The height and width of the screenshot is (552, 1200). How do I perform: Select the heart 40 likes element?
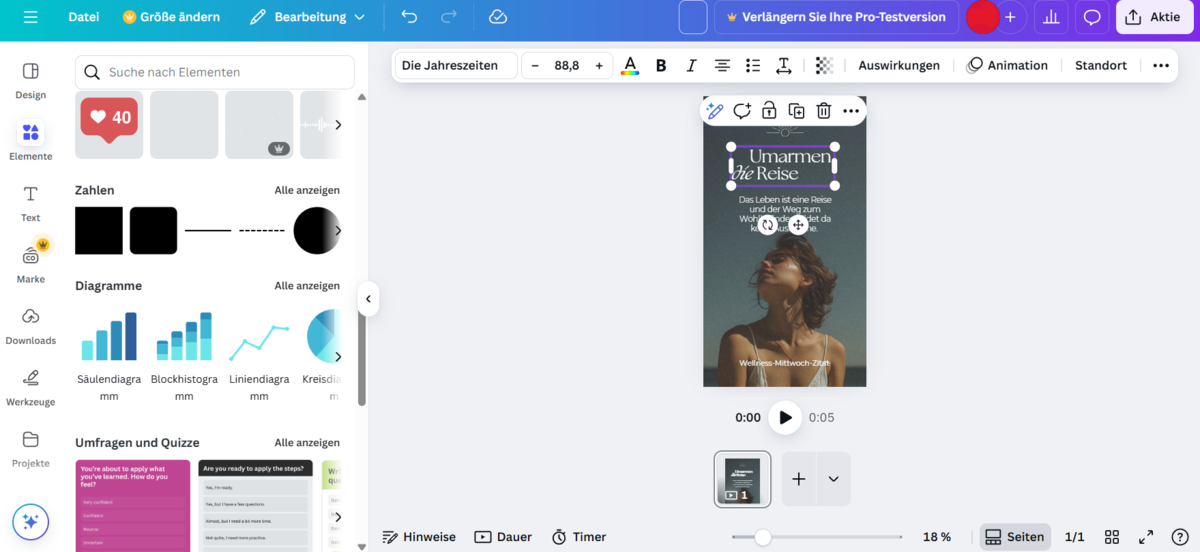point(109,125)
